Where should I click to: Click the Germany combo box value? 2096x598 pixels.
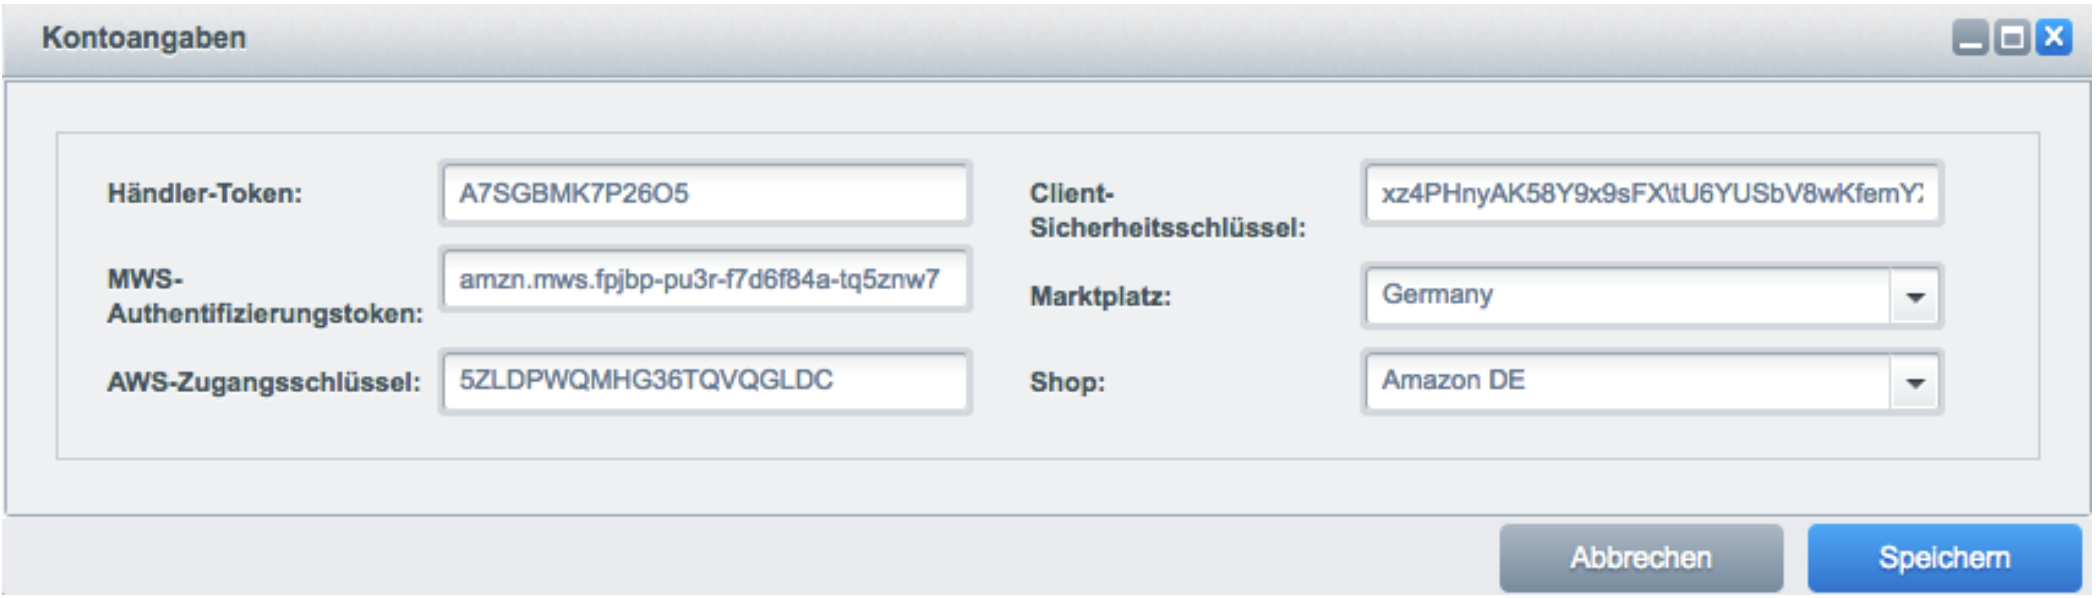click(1627, 295)
